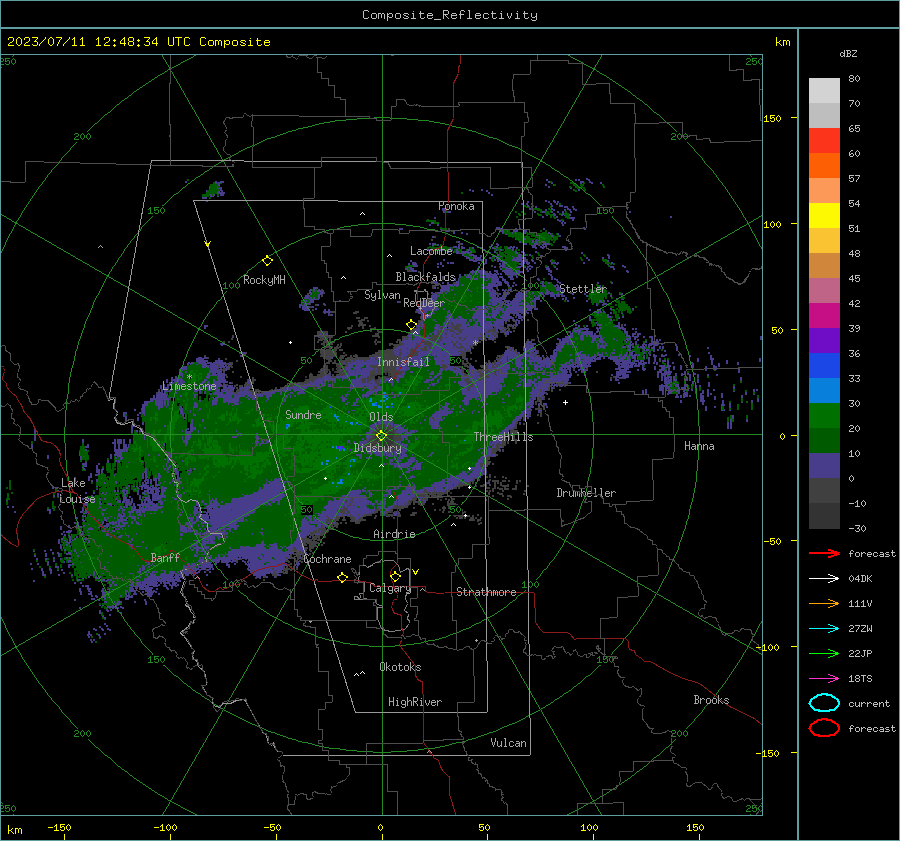900x841 pixels.
Task: Click the yellow diamond marker above Calgary
Action: (x=395, y=576)
